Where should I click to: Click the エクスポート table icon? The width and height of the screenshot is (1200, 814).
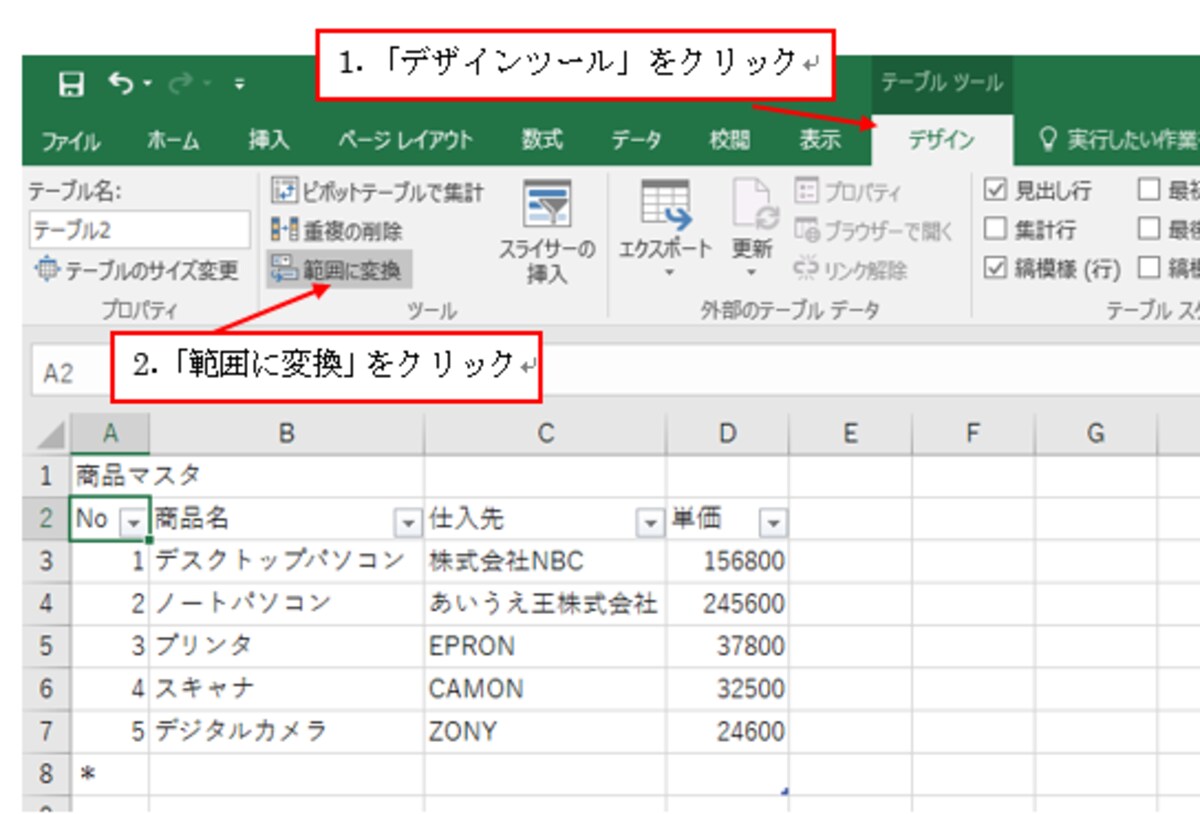click(x=665, y=205)
